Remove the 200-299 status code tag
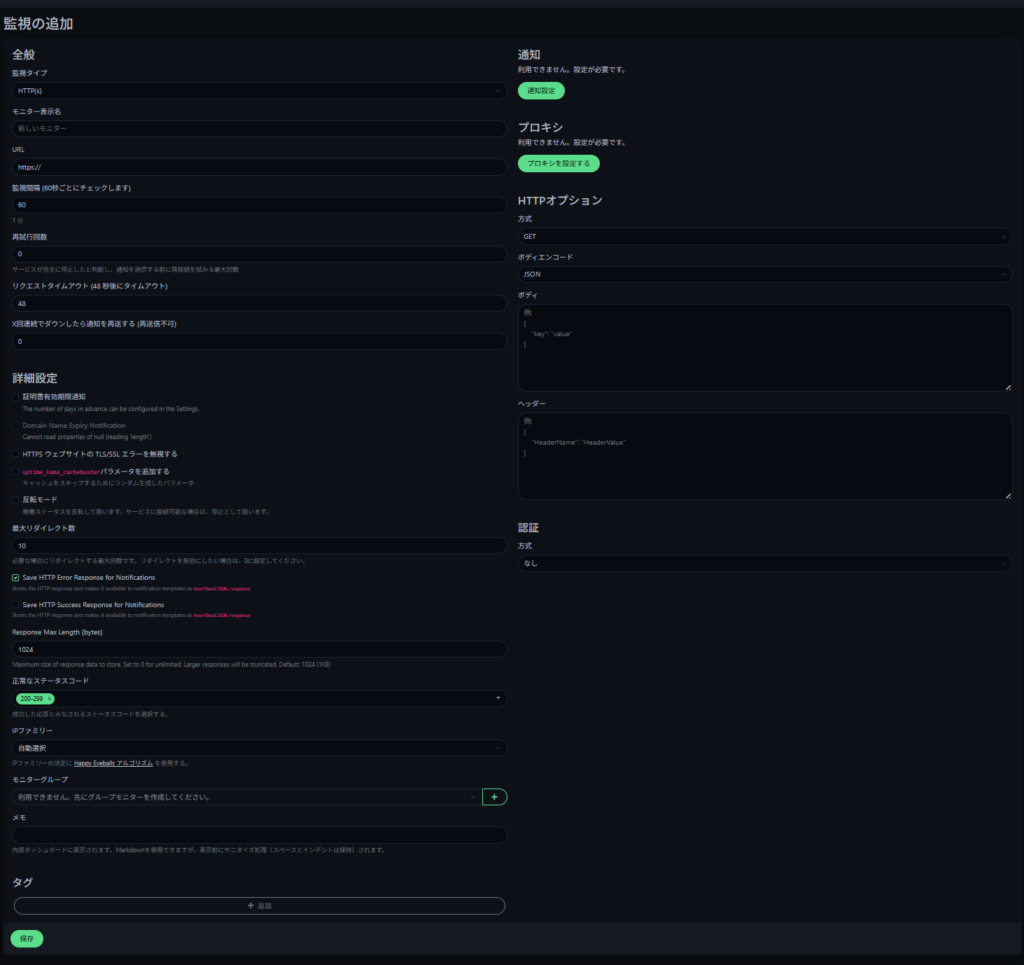This screenshot has width=1024, height=965. point(50,699)
